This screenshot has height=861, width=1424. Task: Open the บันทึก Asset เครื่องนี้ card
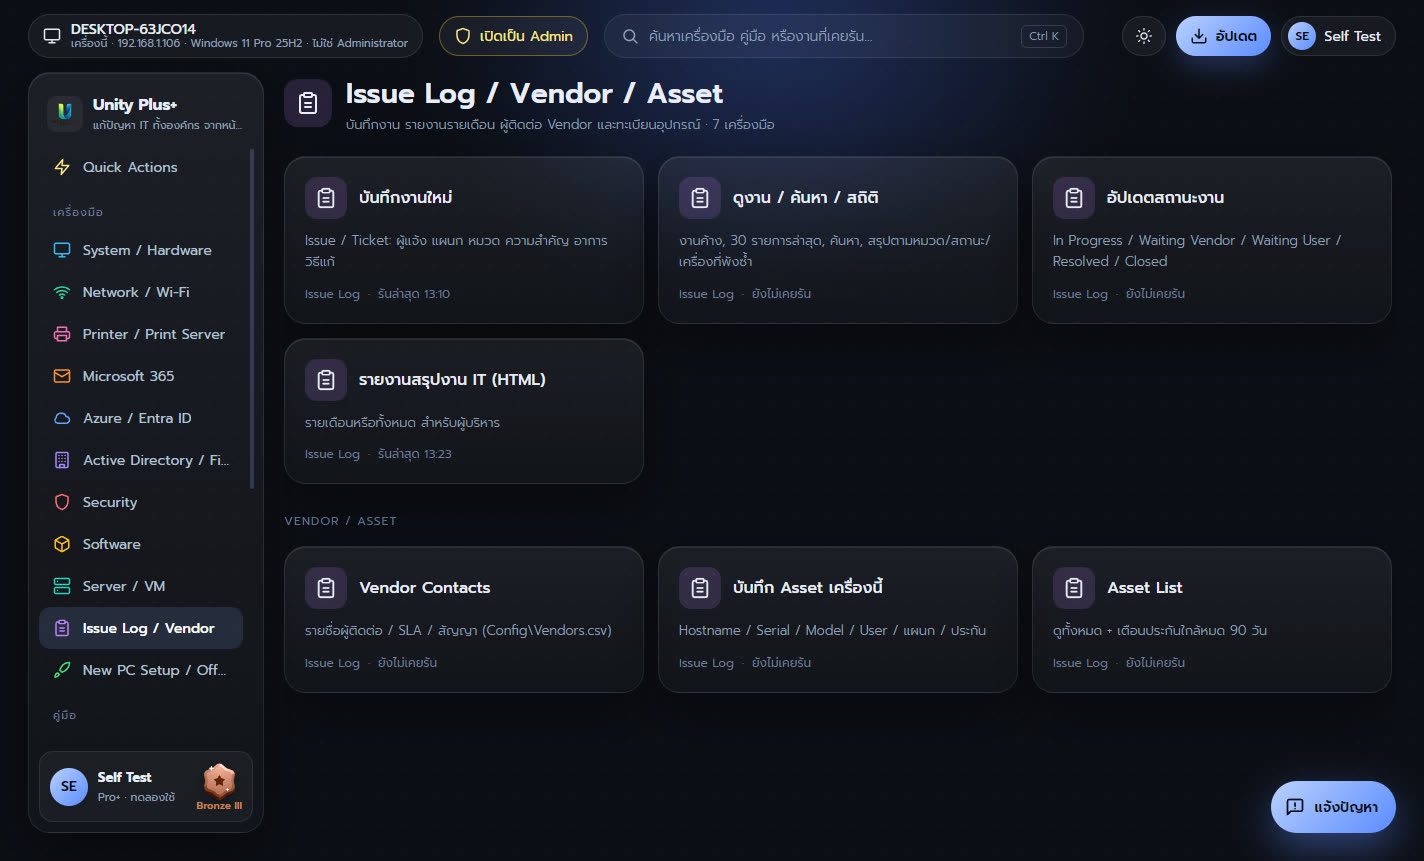(x=838, y=620)
